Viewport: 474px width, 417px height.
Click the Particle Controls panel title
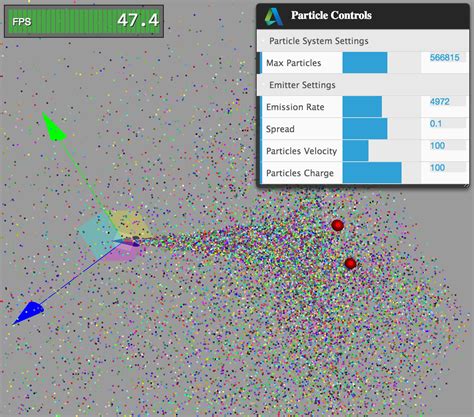coord(331,15)
